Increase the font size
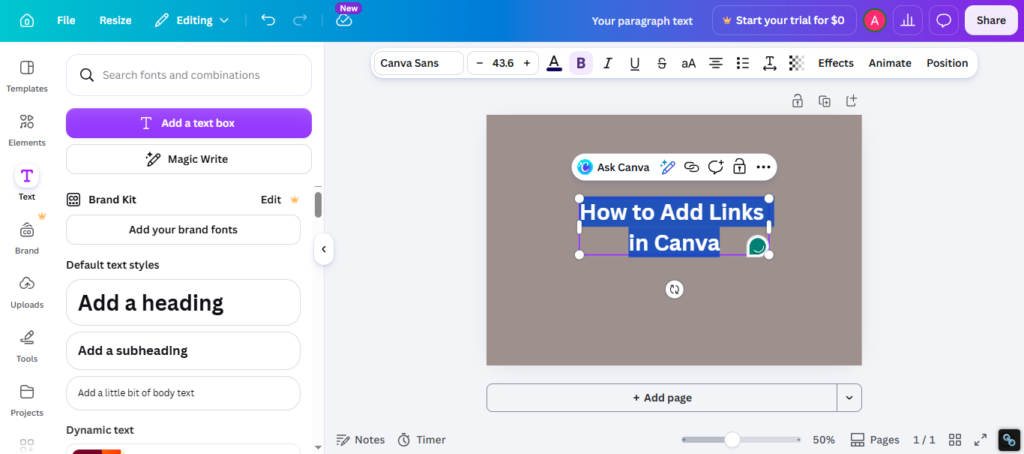This screenshot has height=454, width=1024. pos(527,63)
